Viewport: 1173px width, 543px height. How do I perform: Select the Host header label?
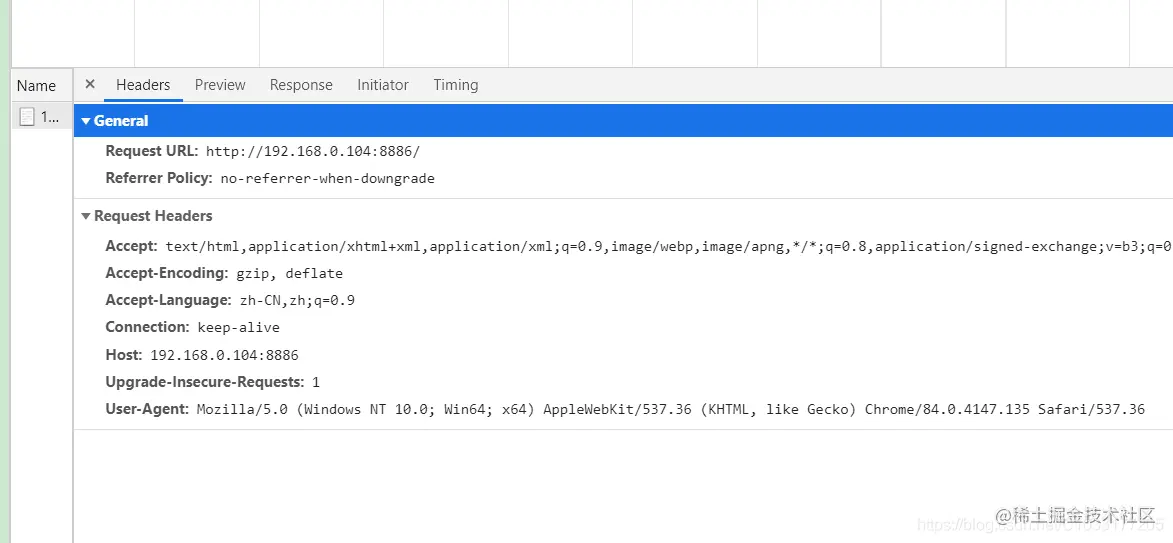click(x=124, y=355)
